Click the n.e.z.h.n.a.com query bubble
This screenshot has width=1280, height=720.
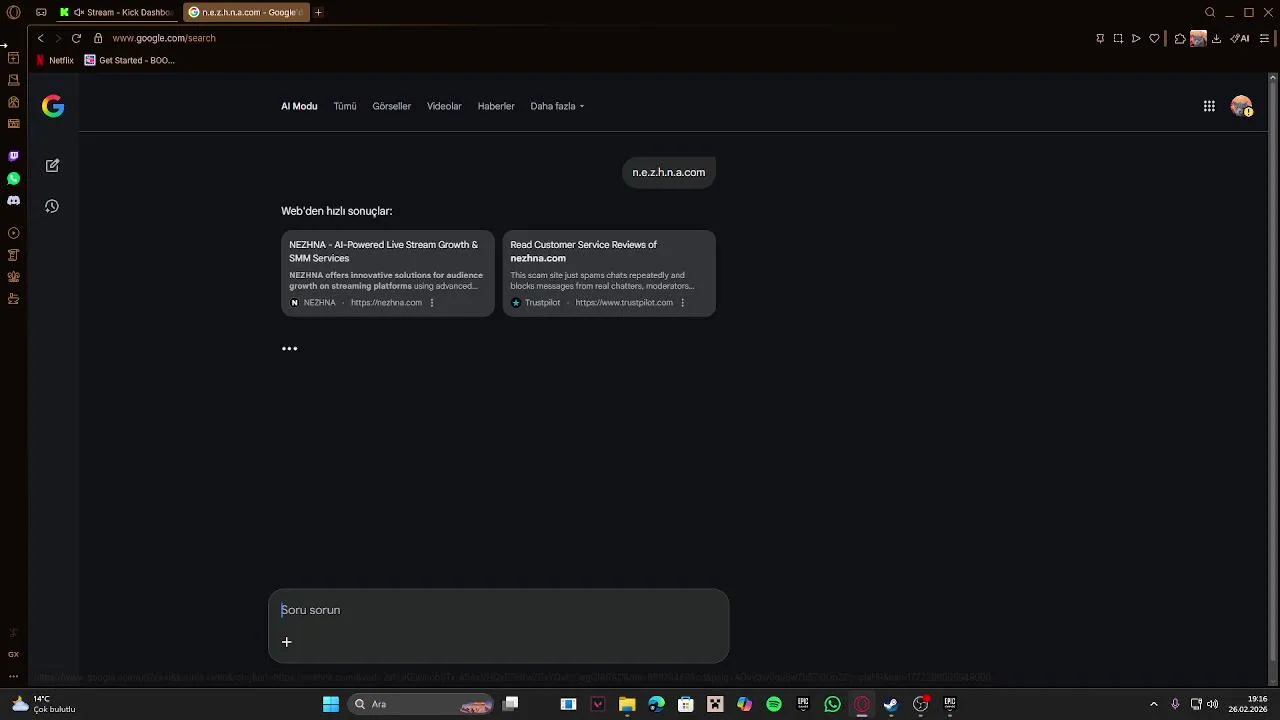pos(669,172)
